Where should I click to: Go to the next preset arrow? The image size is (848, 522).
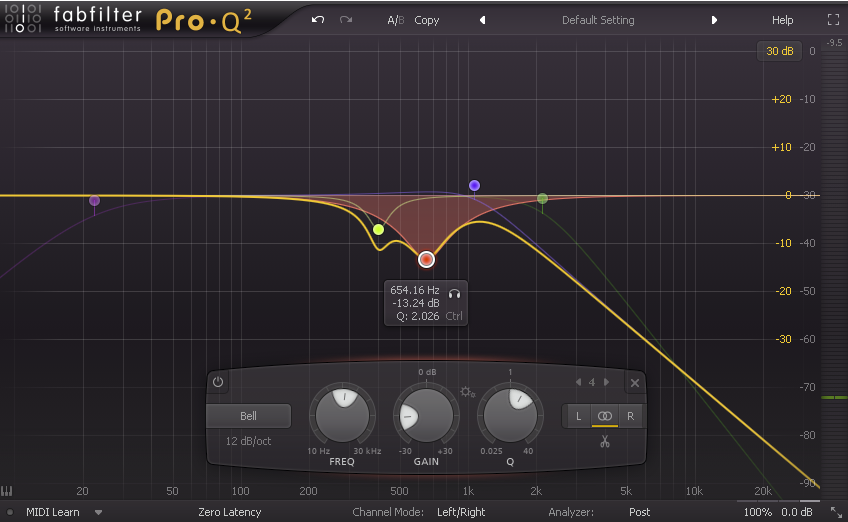point(714,20)
